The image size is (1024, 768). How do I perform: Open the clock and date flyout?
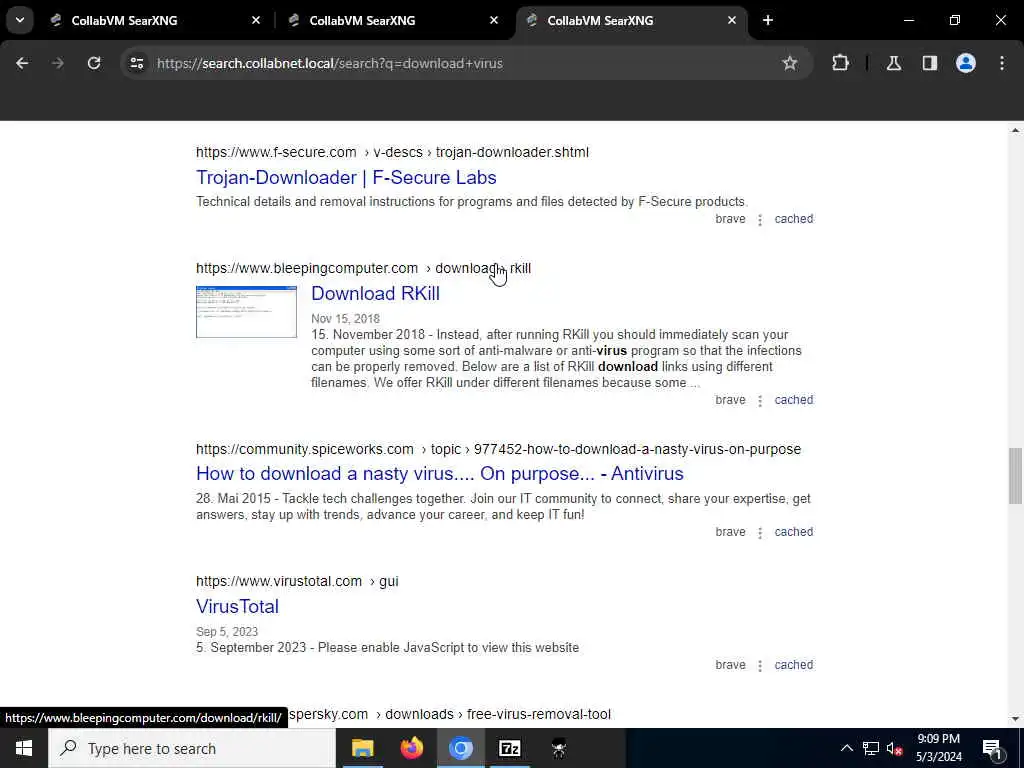938,748
